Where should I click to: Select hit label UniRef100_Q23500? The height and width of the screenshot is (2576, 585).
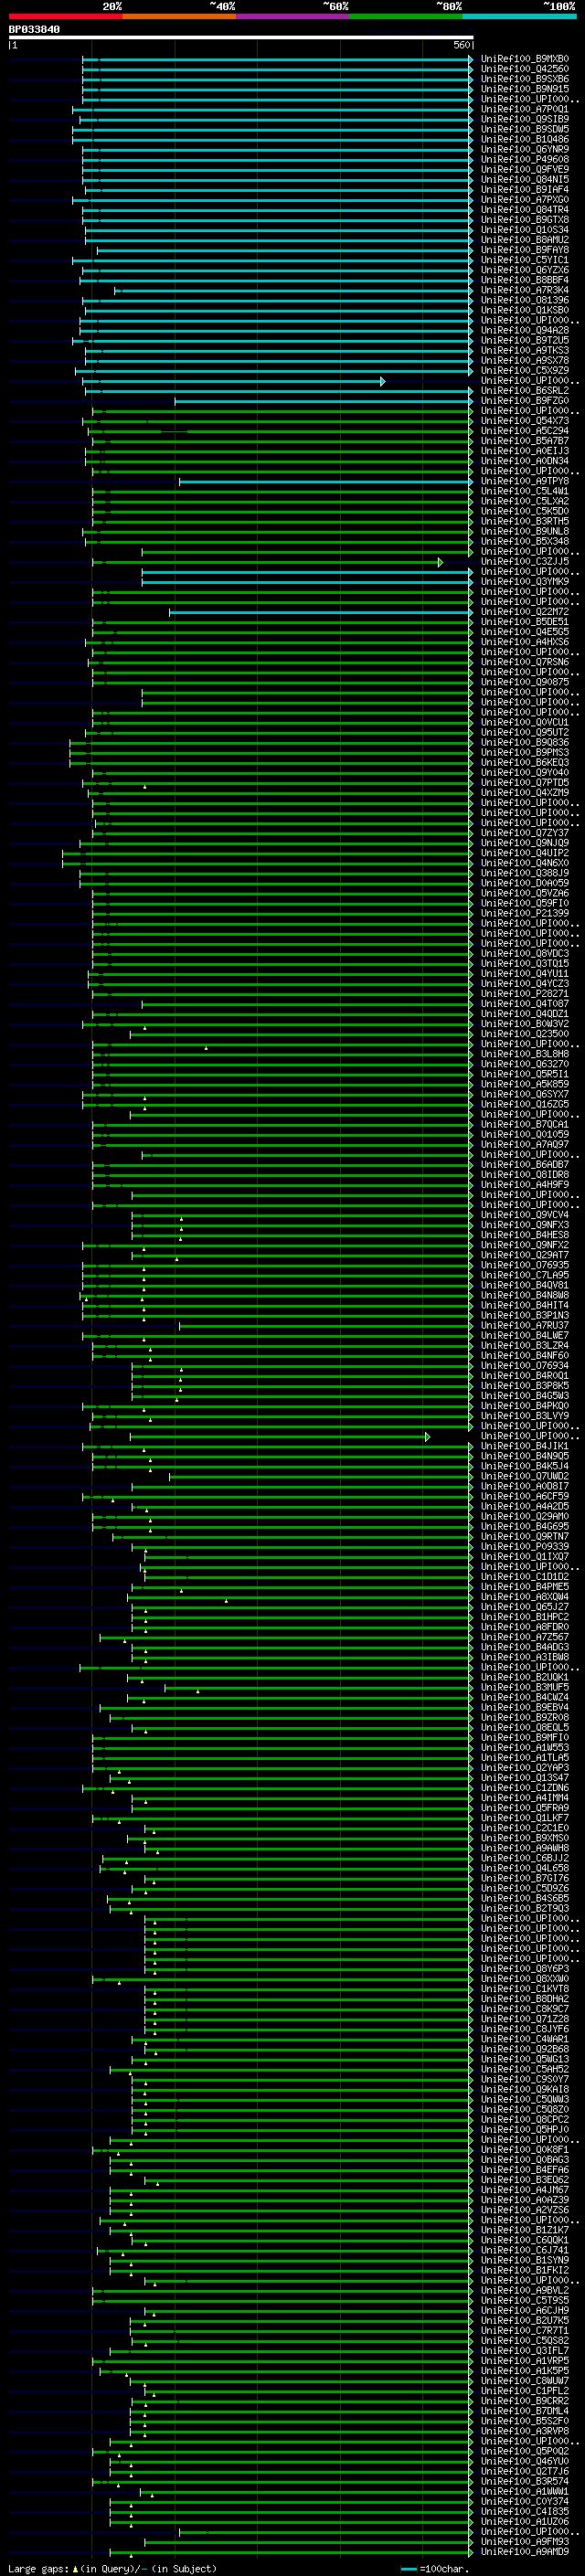click(x=525, y=1034)
